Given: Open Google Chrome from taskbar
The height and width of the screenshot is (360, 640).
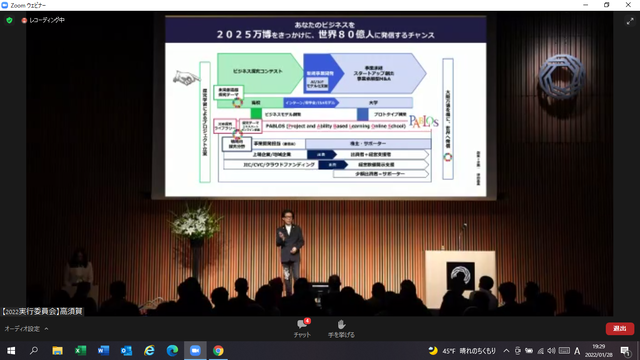Looking at the screenshot, I should tap(218, 351).
